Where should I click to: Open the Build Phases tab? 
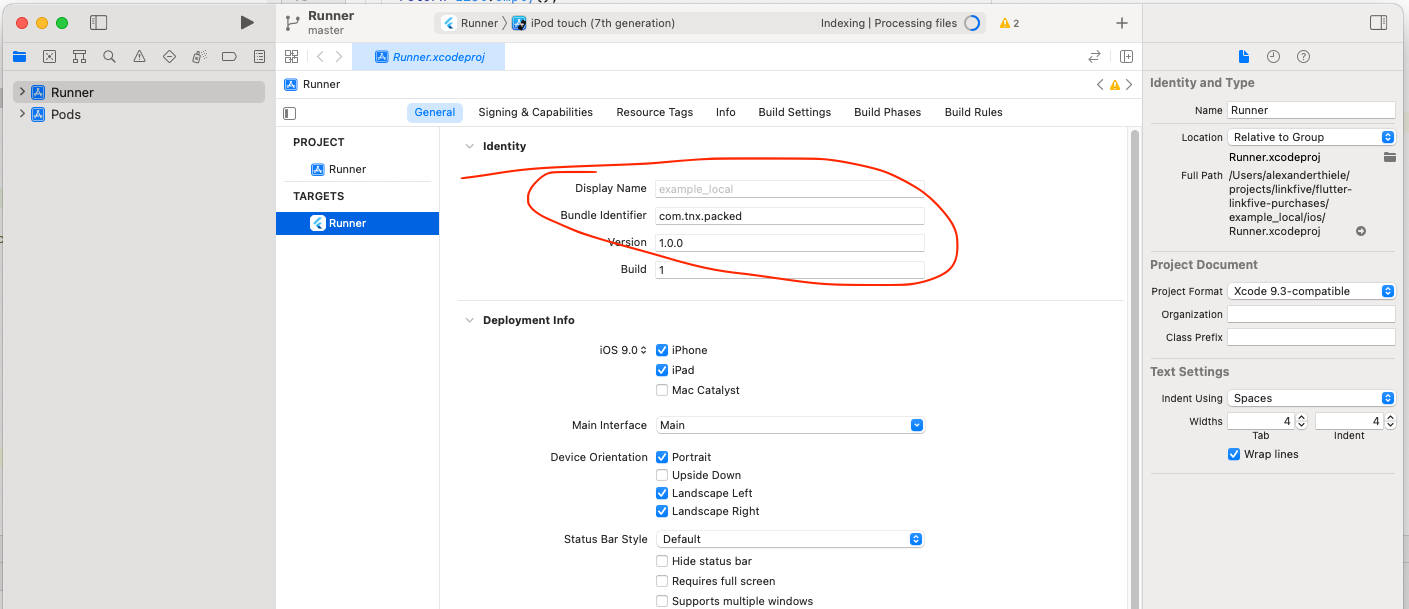pos(887,112)
